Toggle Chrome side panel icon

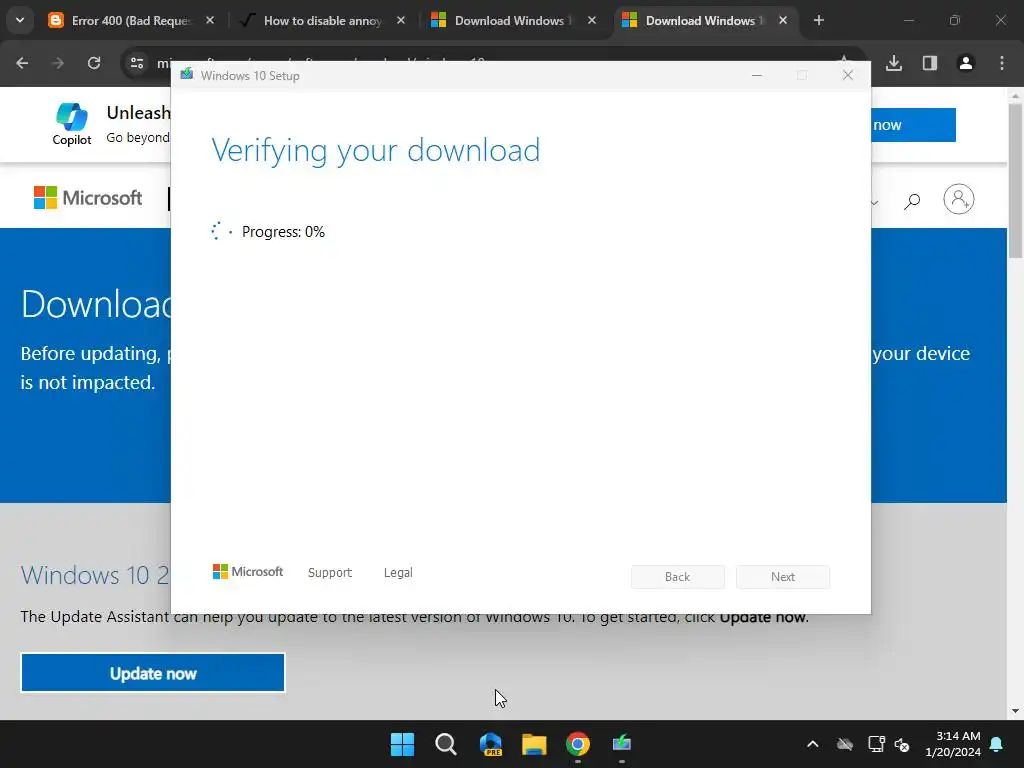click(930, 63)
